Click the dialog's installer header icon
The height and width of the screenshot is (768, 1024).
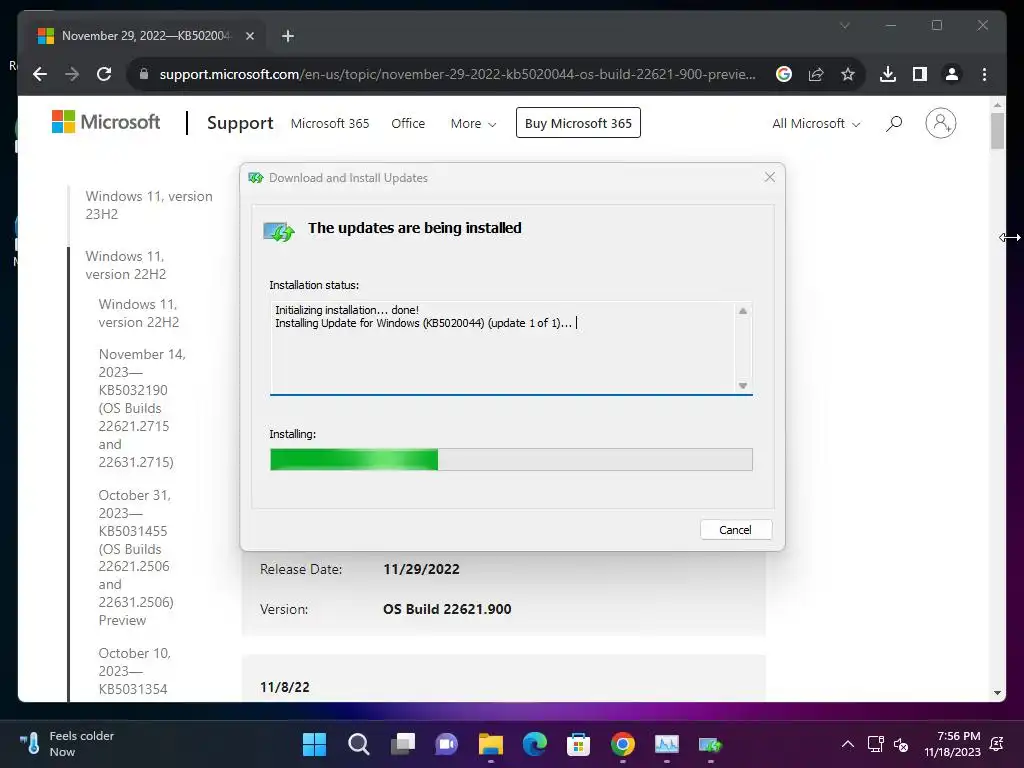(x=279, y=231)
